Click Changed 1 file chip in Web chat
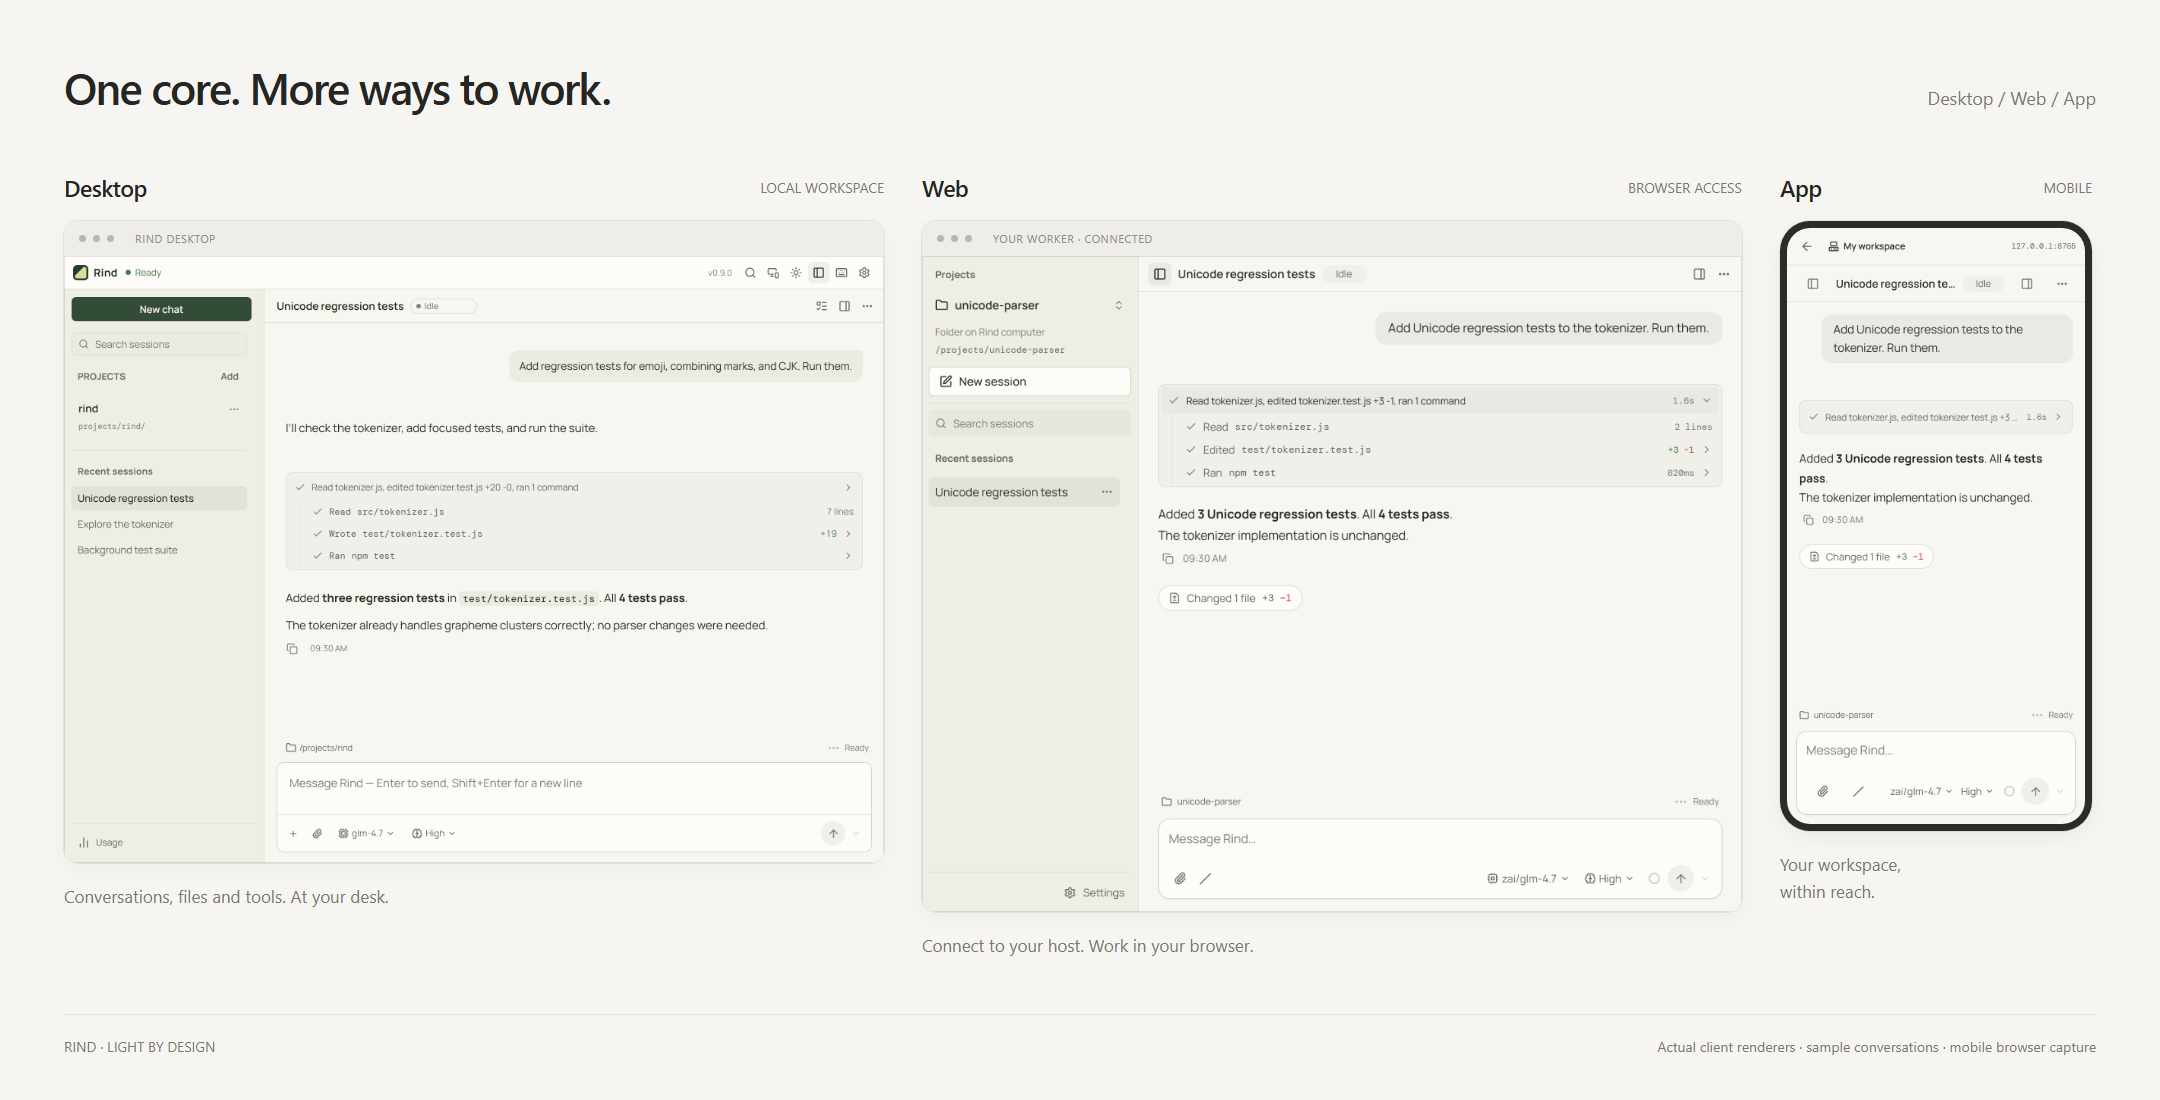Viewport: 2160px width, 1100px height. 1230,598
